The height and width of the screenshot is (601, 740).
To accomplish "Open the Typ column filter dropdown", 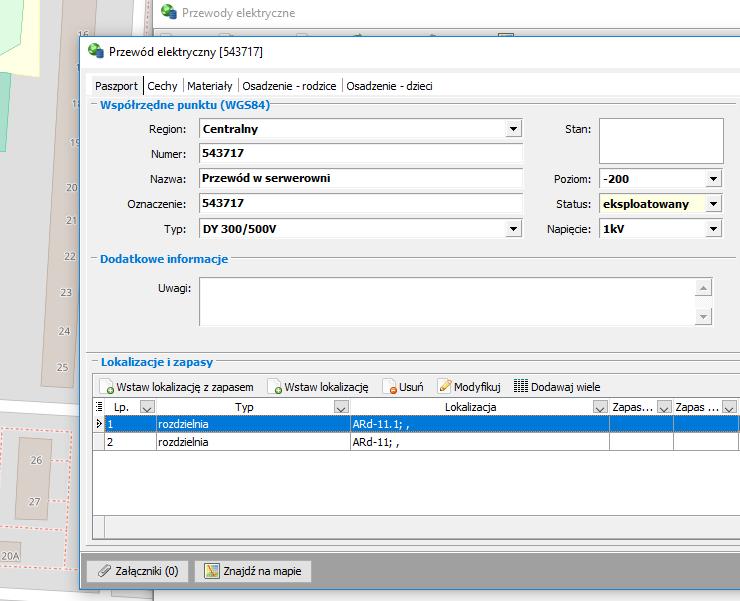I will (x=341, y=407).
